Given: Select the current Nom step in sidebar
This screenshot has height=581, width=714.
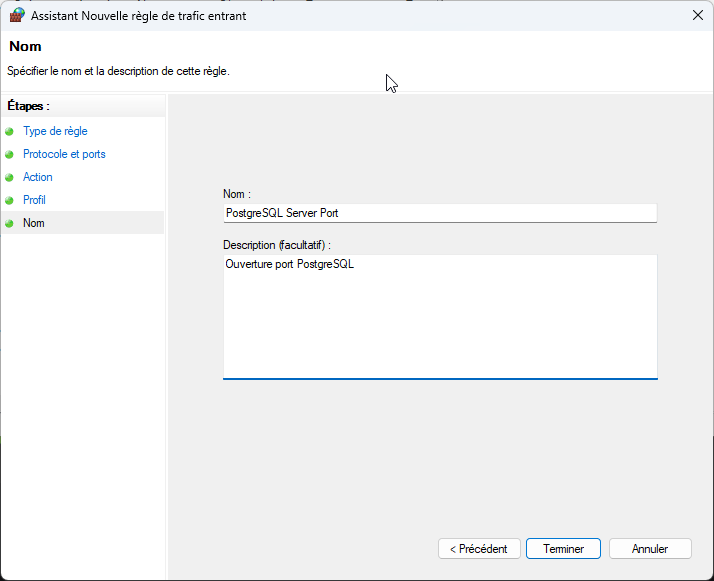Looking at the screenshot, I should pos(34,223).
